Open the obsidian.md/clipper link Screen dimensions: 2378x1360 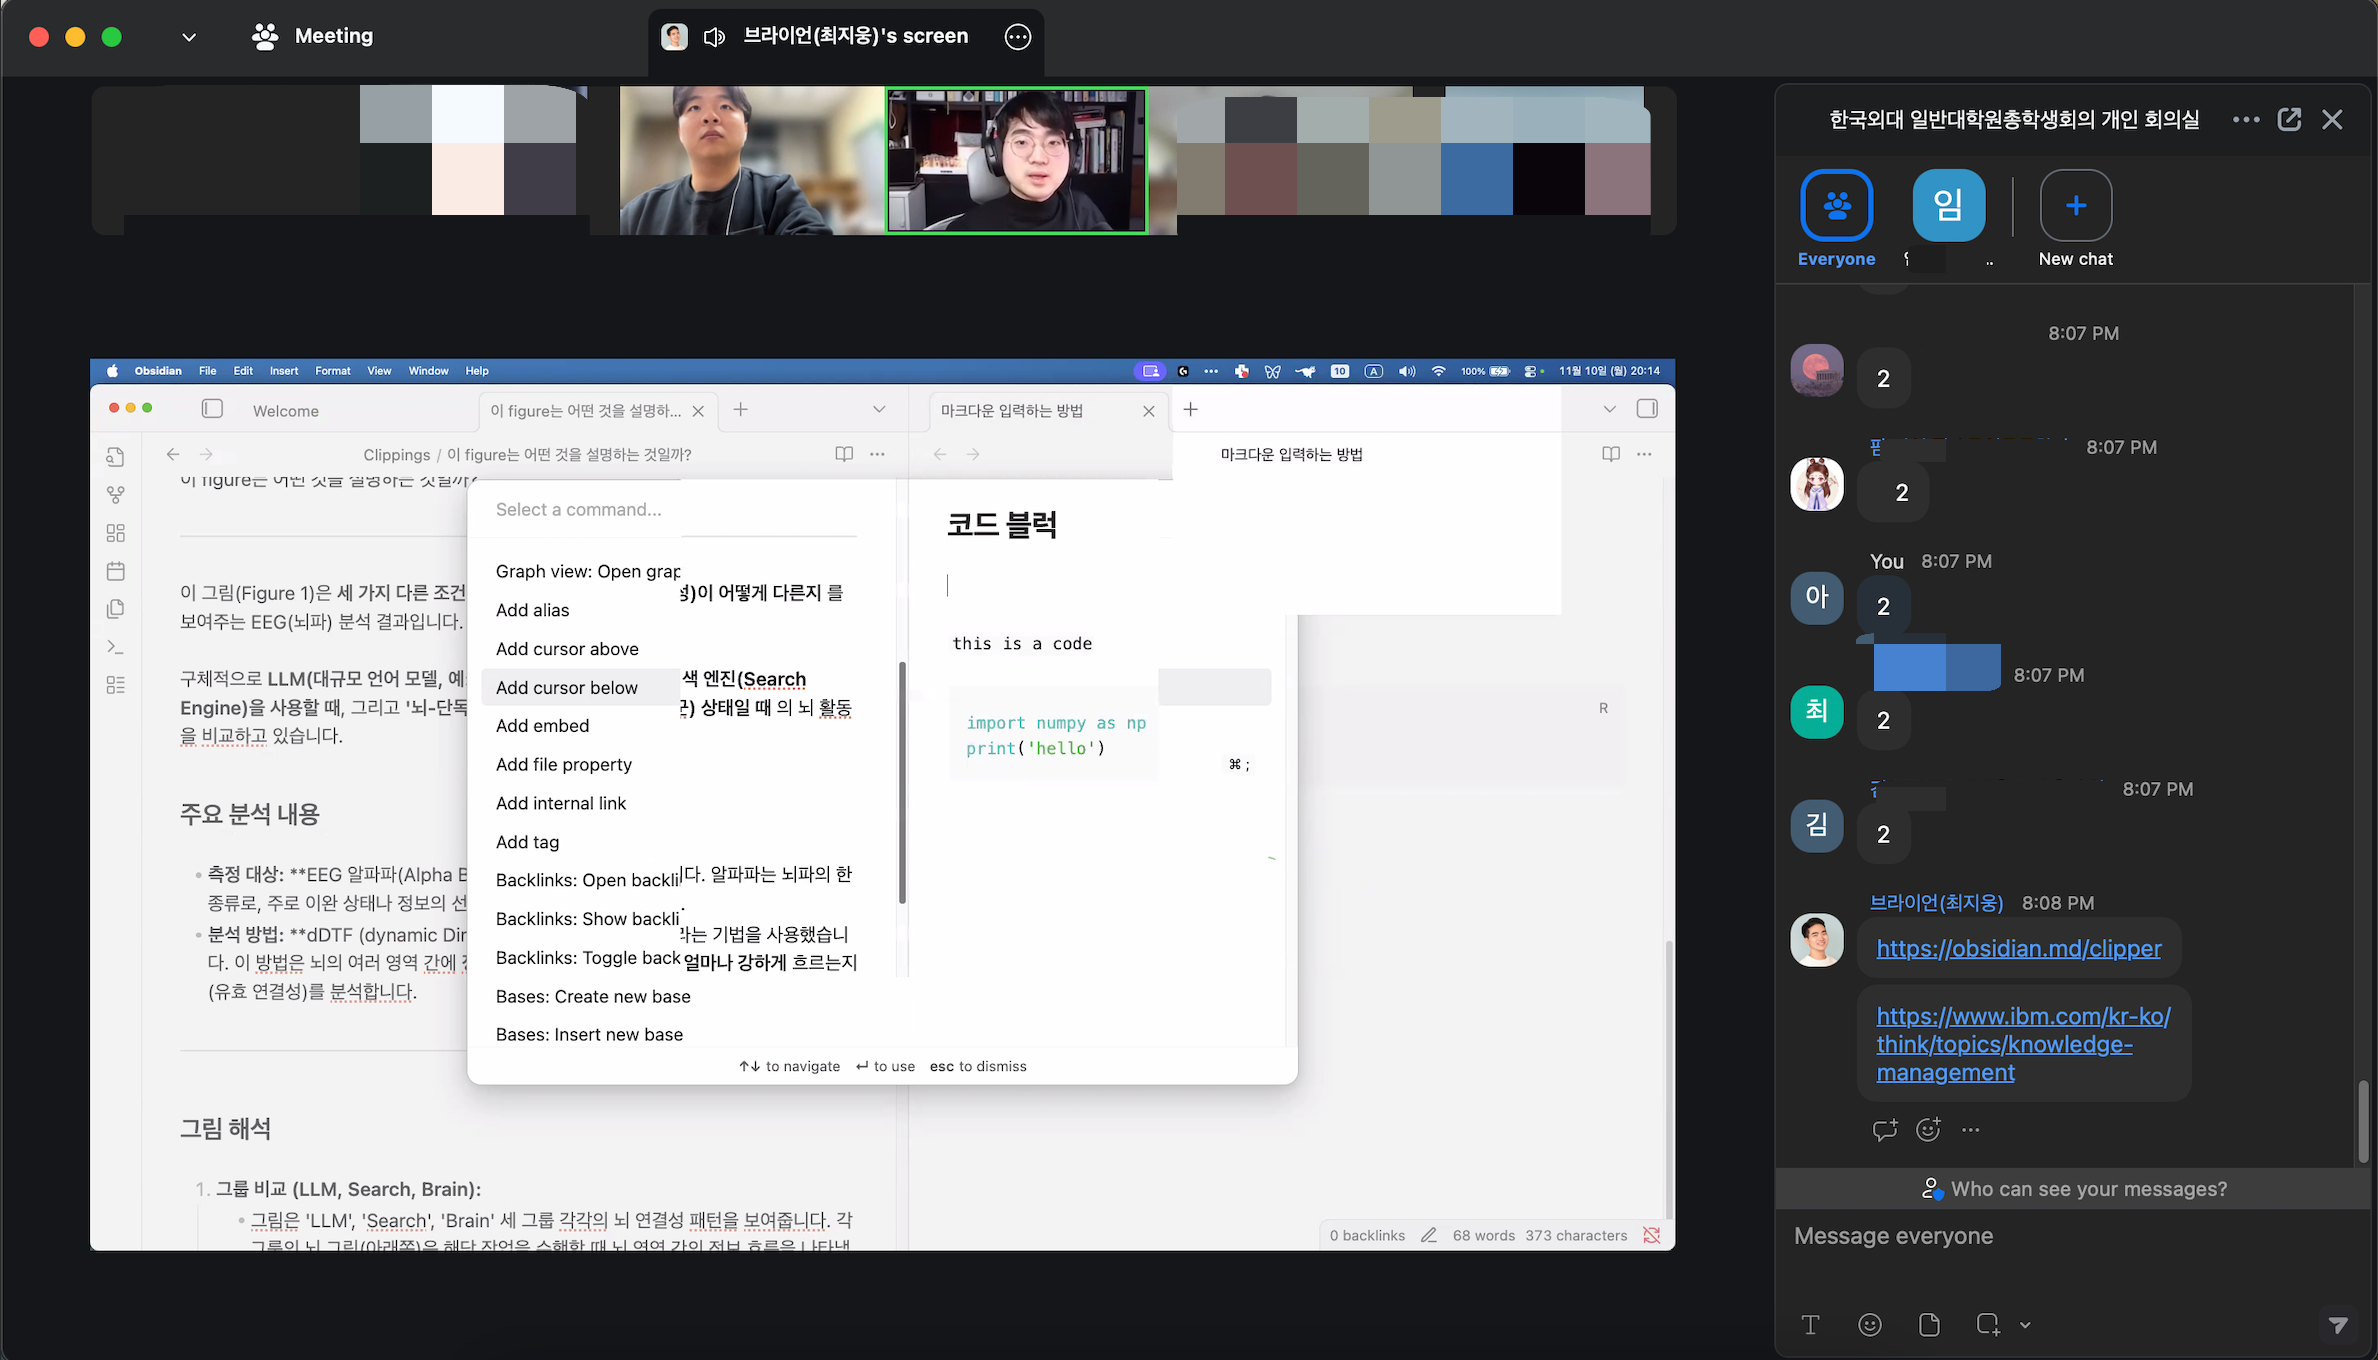point(2018,948)
